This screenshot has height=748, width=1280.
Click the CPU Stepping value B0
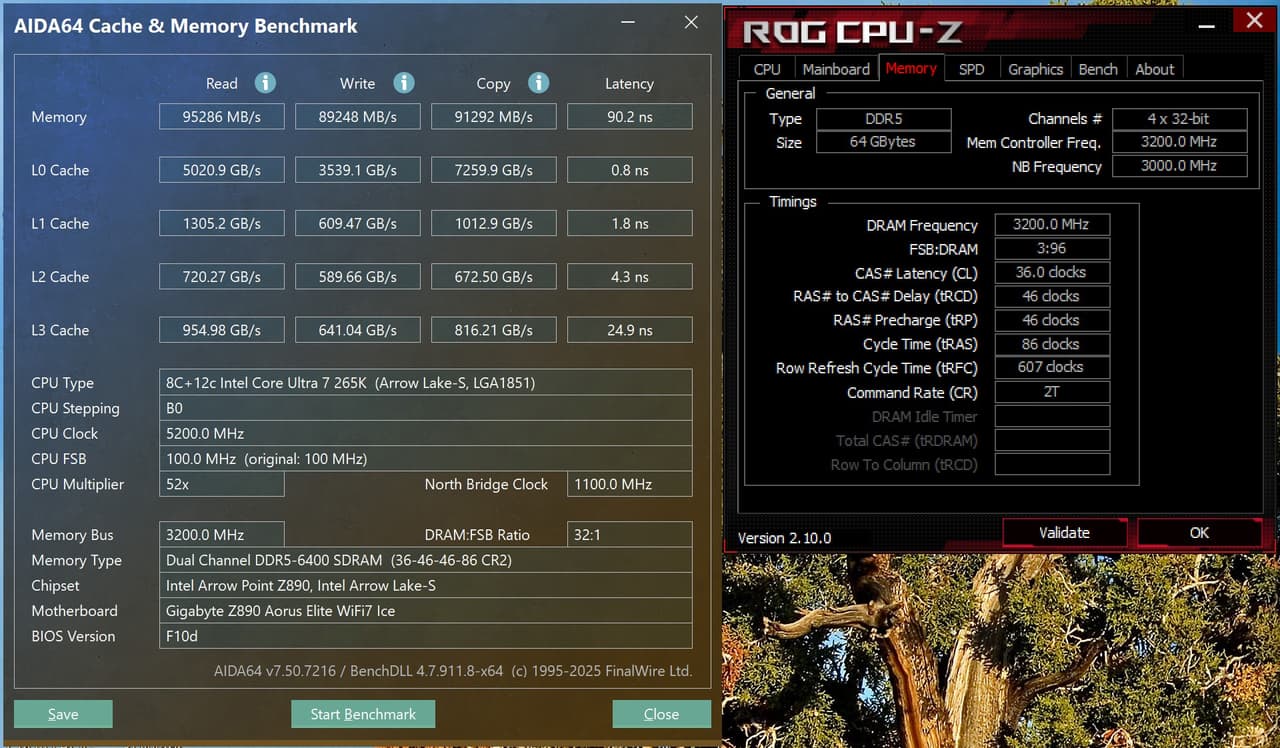pos(426,408)
